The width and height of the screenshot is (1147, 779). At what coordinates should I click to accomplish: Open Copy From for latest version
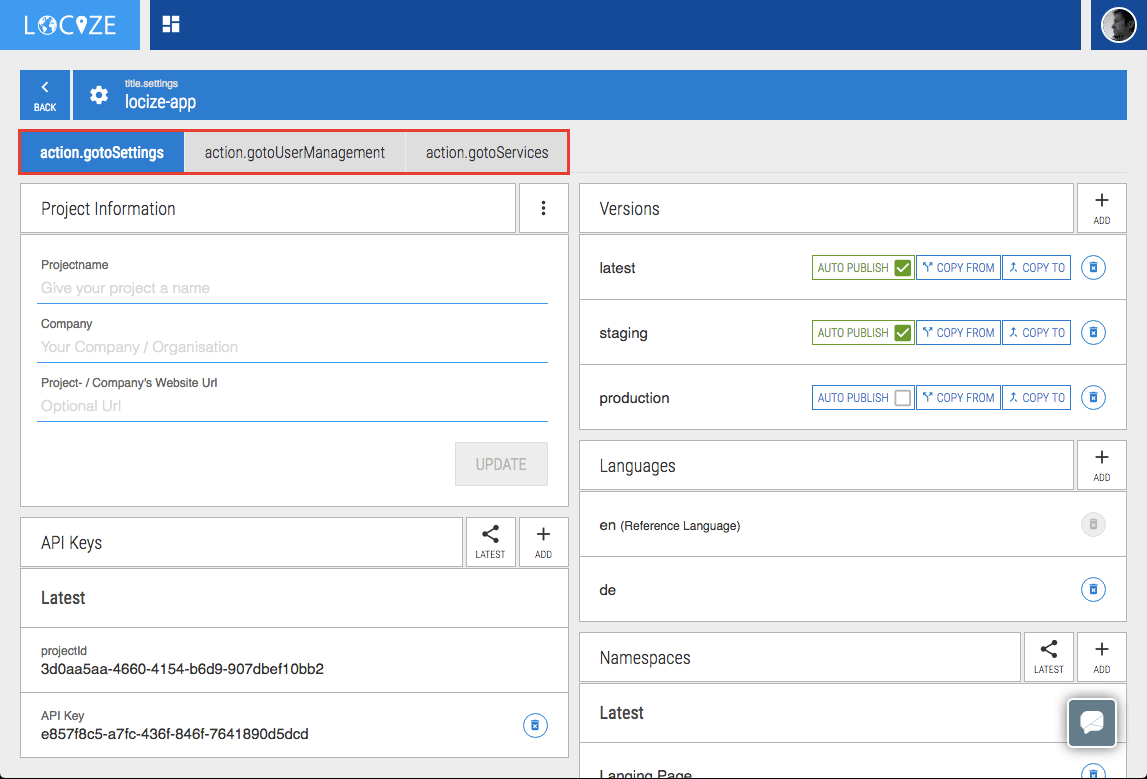[958, 268]
